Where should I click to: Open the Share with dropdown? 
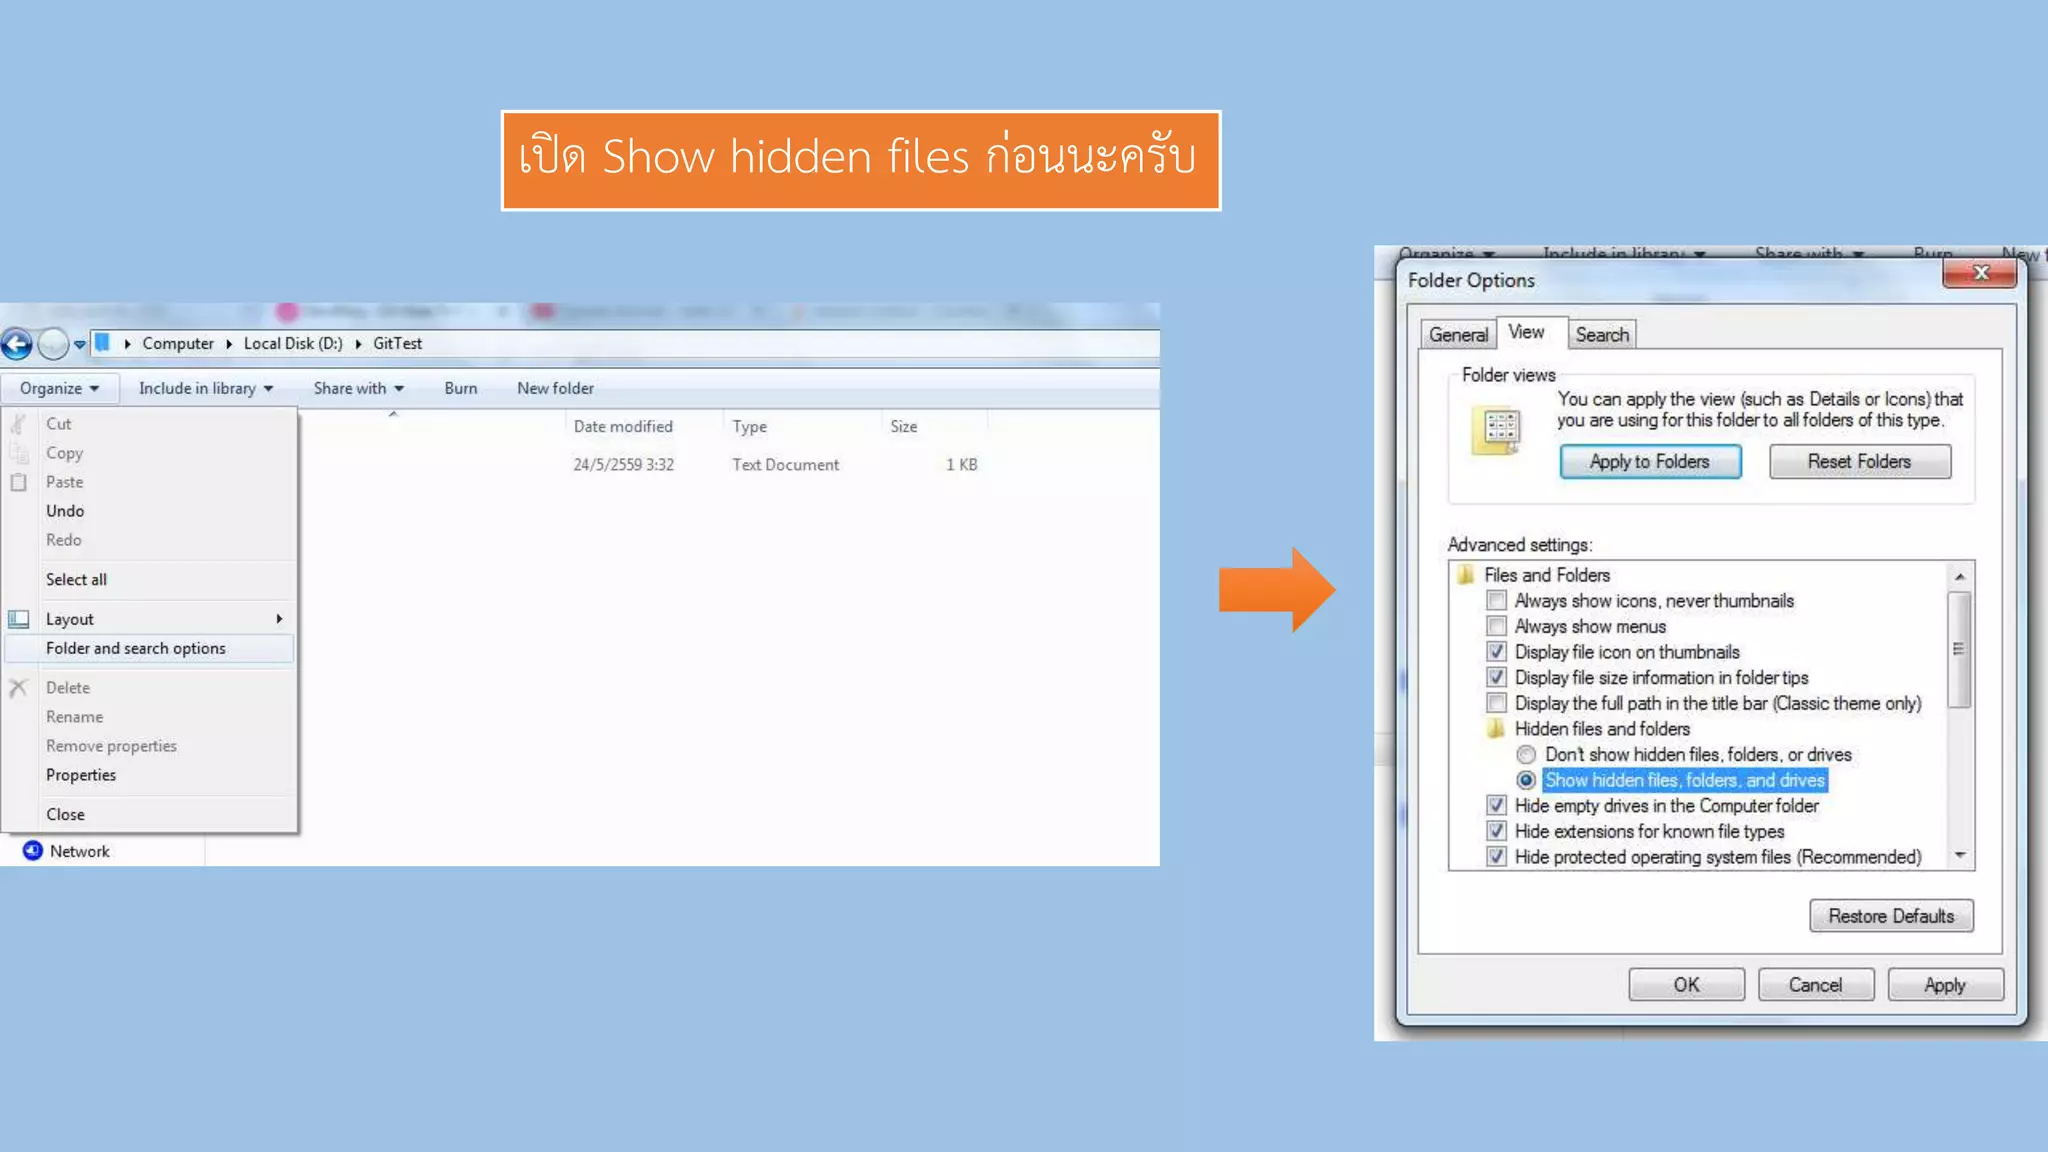tap(358, 388)
